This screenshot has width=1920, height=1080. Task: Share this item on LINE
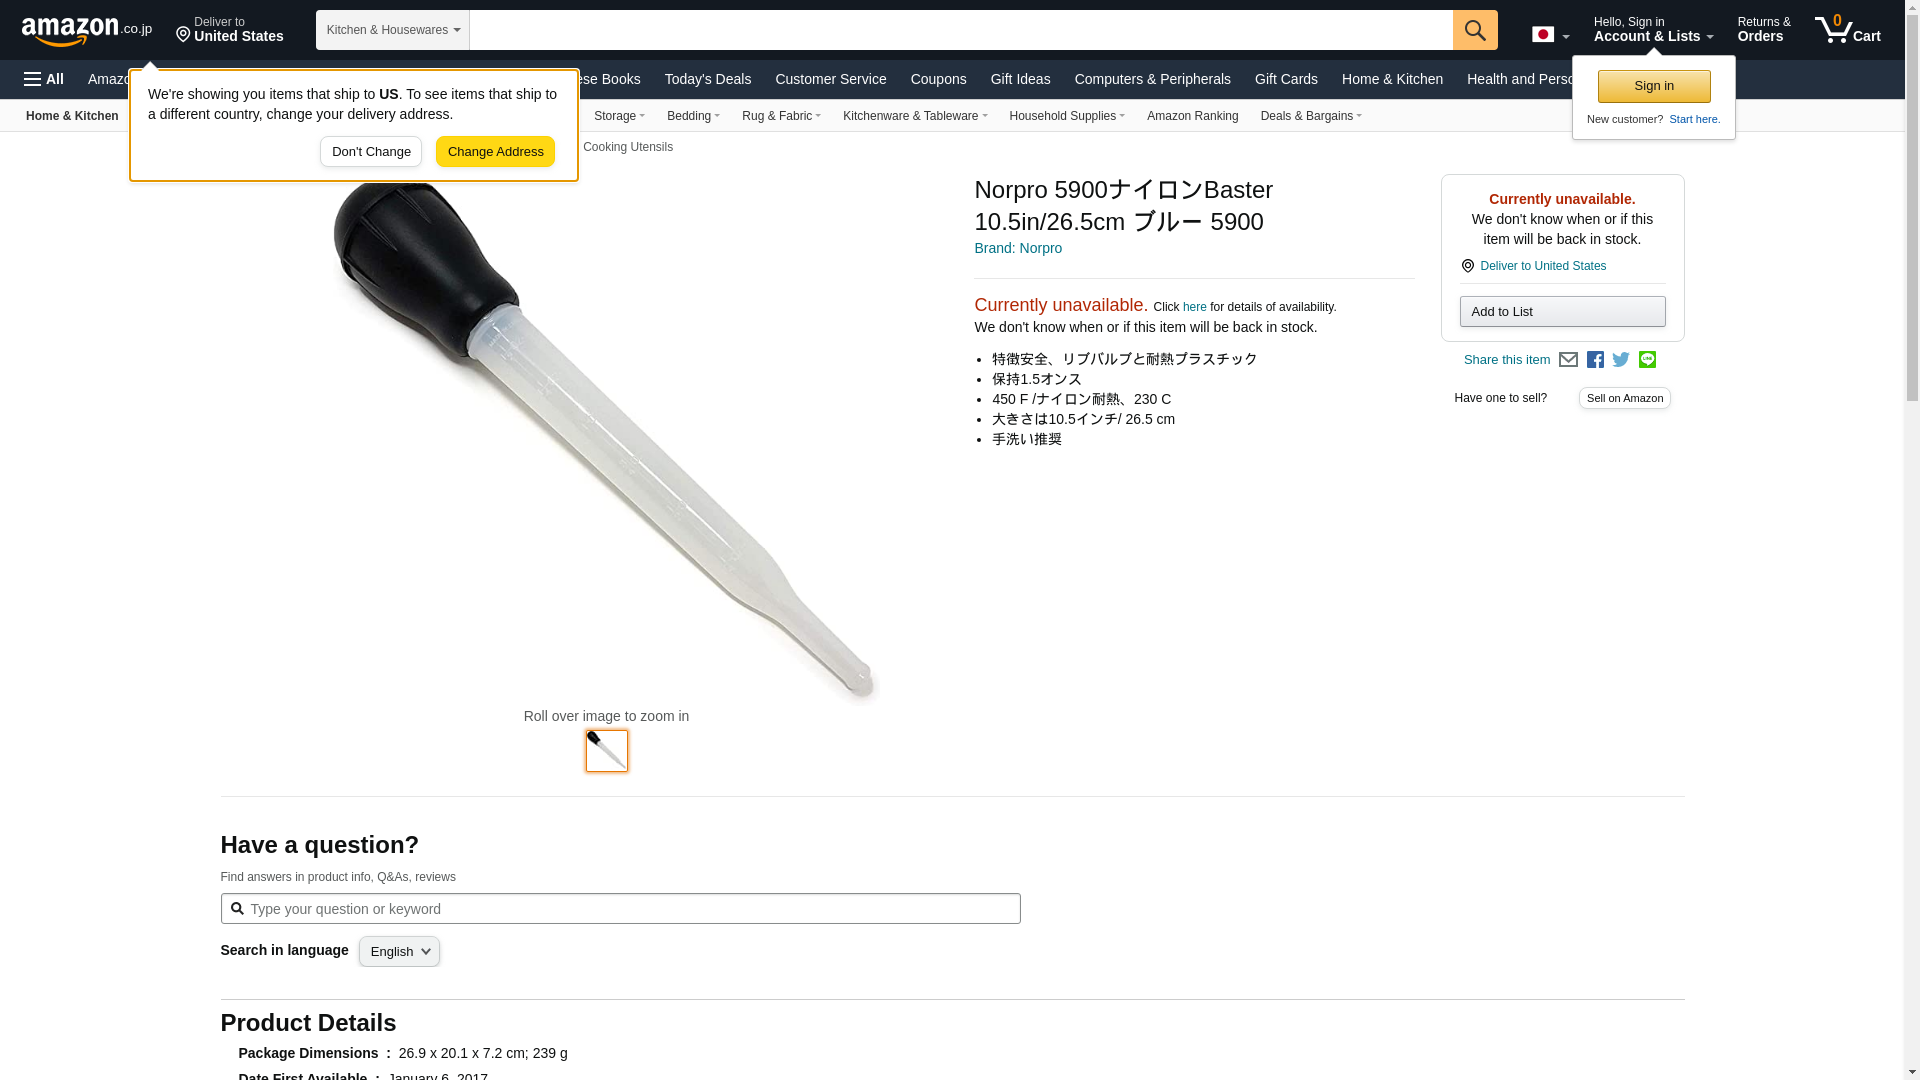[1647, 360]
